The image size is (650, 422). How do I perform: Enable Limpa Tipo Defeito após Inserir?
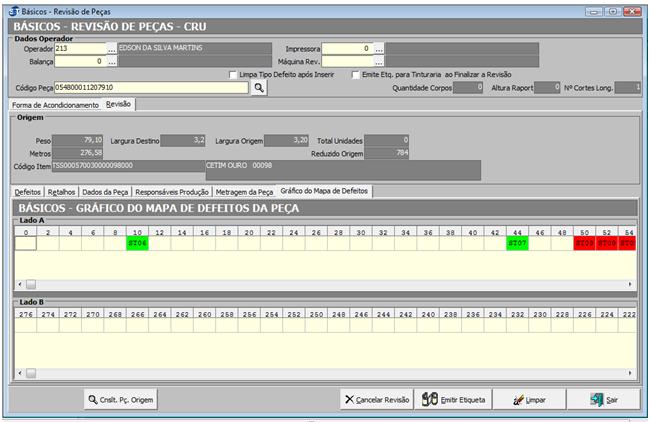tap(233, 74)
